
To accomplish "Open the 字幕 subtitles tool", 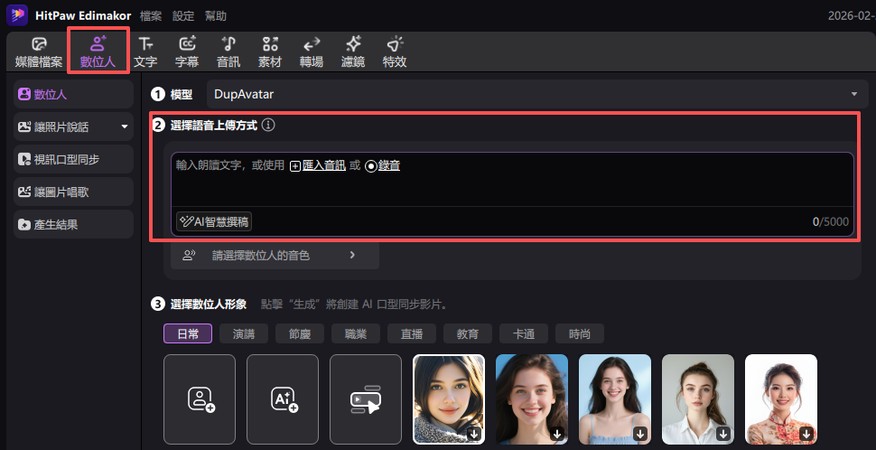I will pyautogui.click(x=187, y=53).
